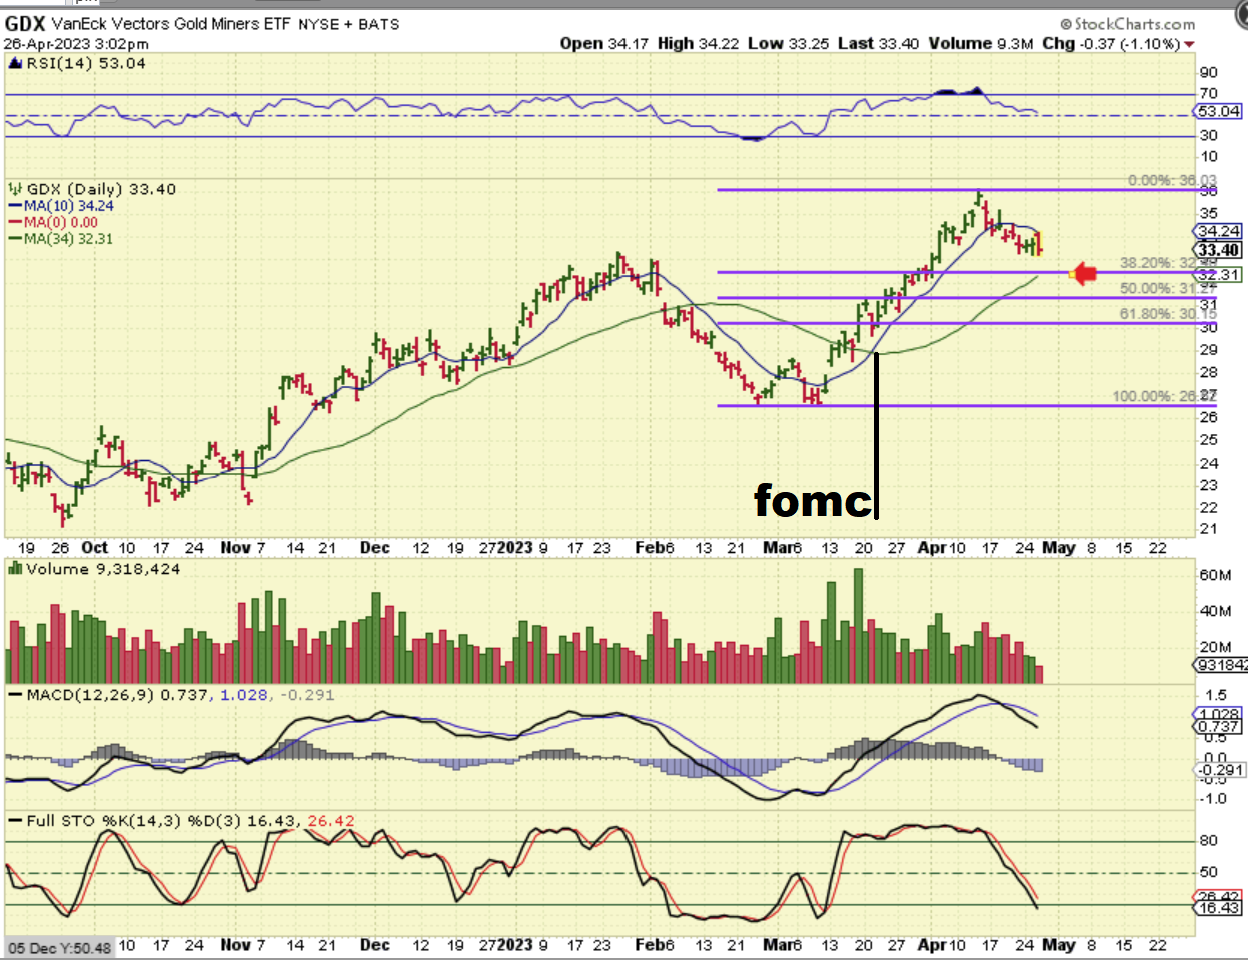1248x960 pixels.
Task: Click the MA(0) 0.00 legend text
Action: coord(62,222)
